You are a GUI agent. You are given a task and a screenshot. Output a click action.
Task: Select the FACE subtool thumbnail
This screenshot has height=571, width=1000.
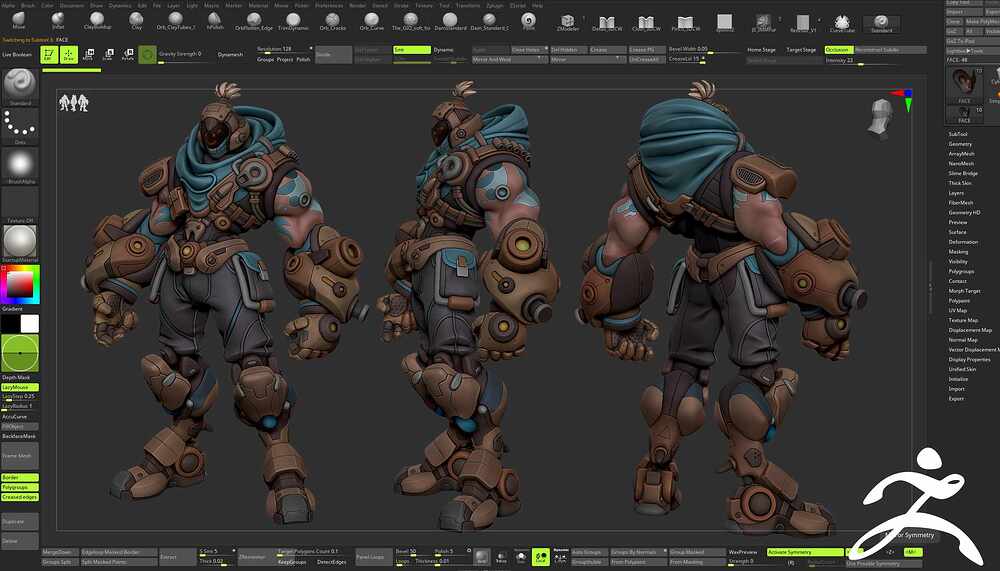point(964,84)
